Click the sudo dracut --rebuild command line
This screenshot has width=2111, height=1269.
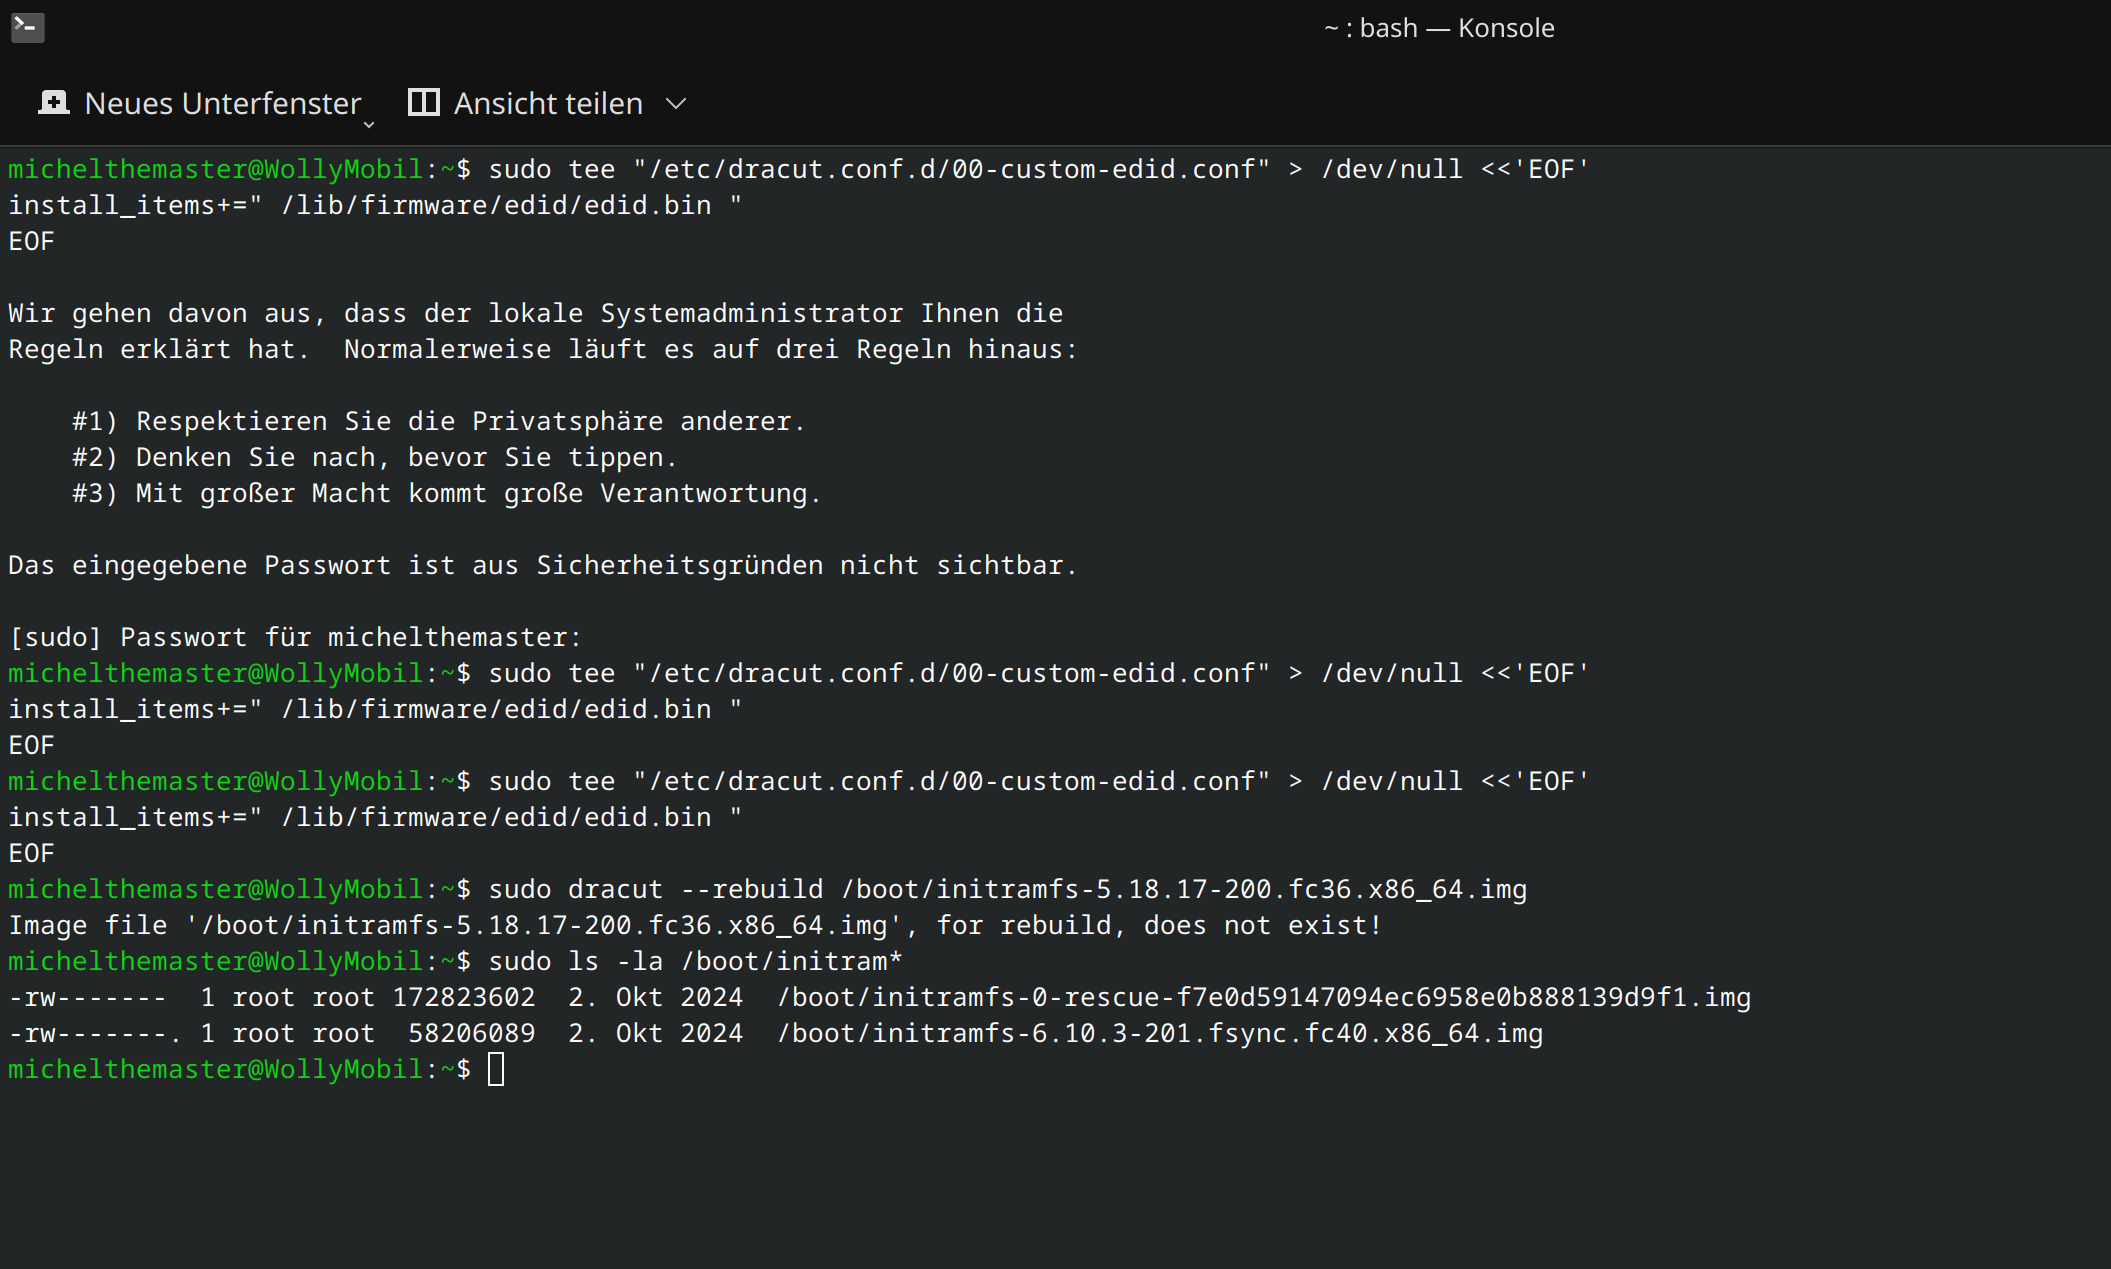1006,889
